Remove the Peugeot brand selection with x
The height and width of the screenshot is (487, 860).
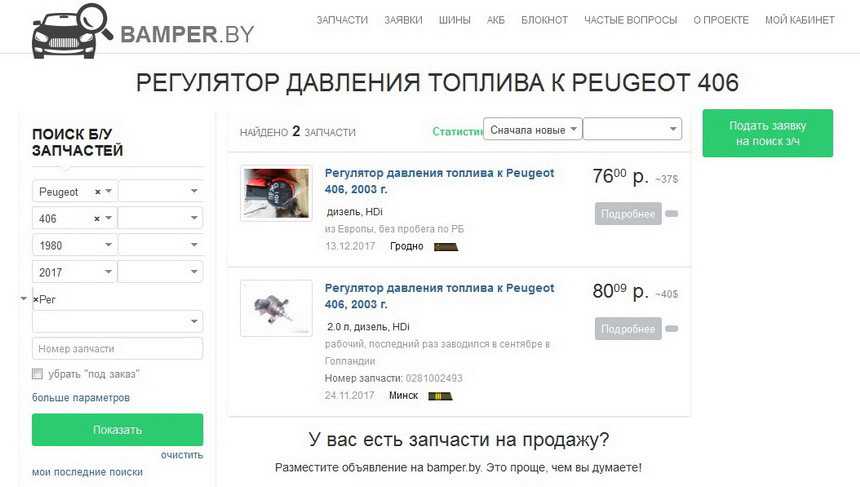(98, 192)
